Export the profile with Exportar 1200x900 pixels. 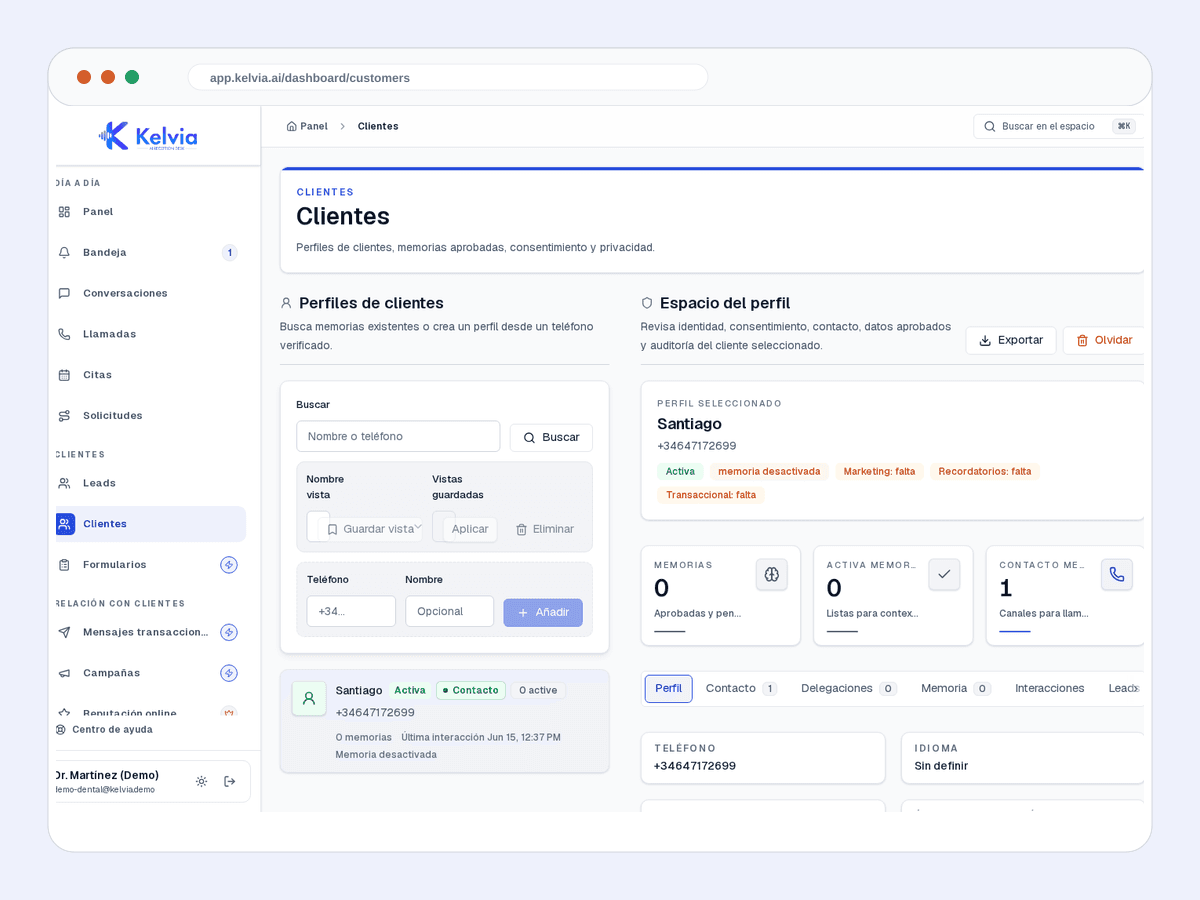point(1011,340)
